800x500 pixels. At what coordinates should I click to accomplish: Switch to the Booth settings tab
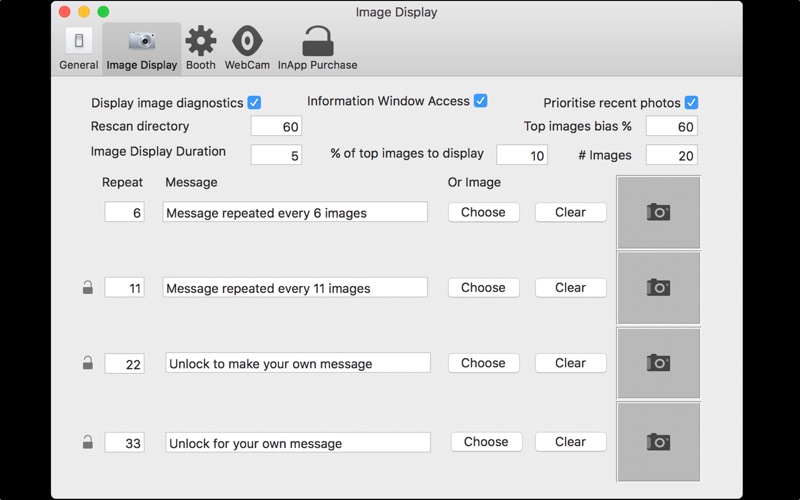point(201,49)
